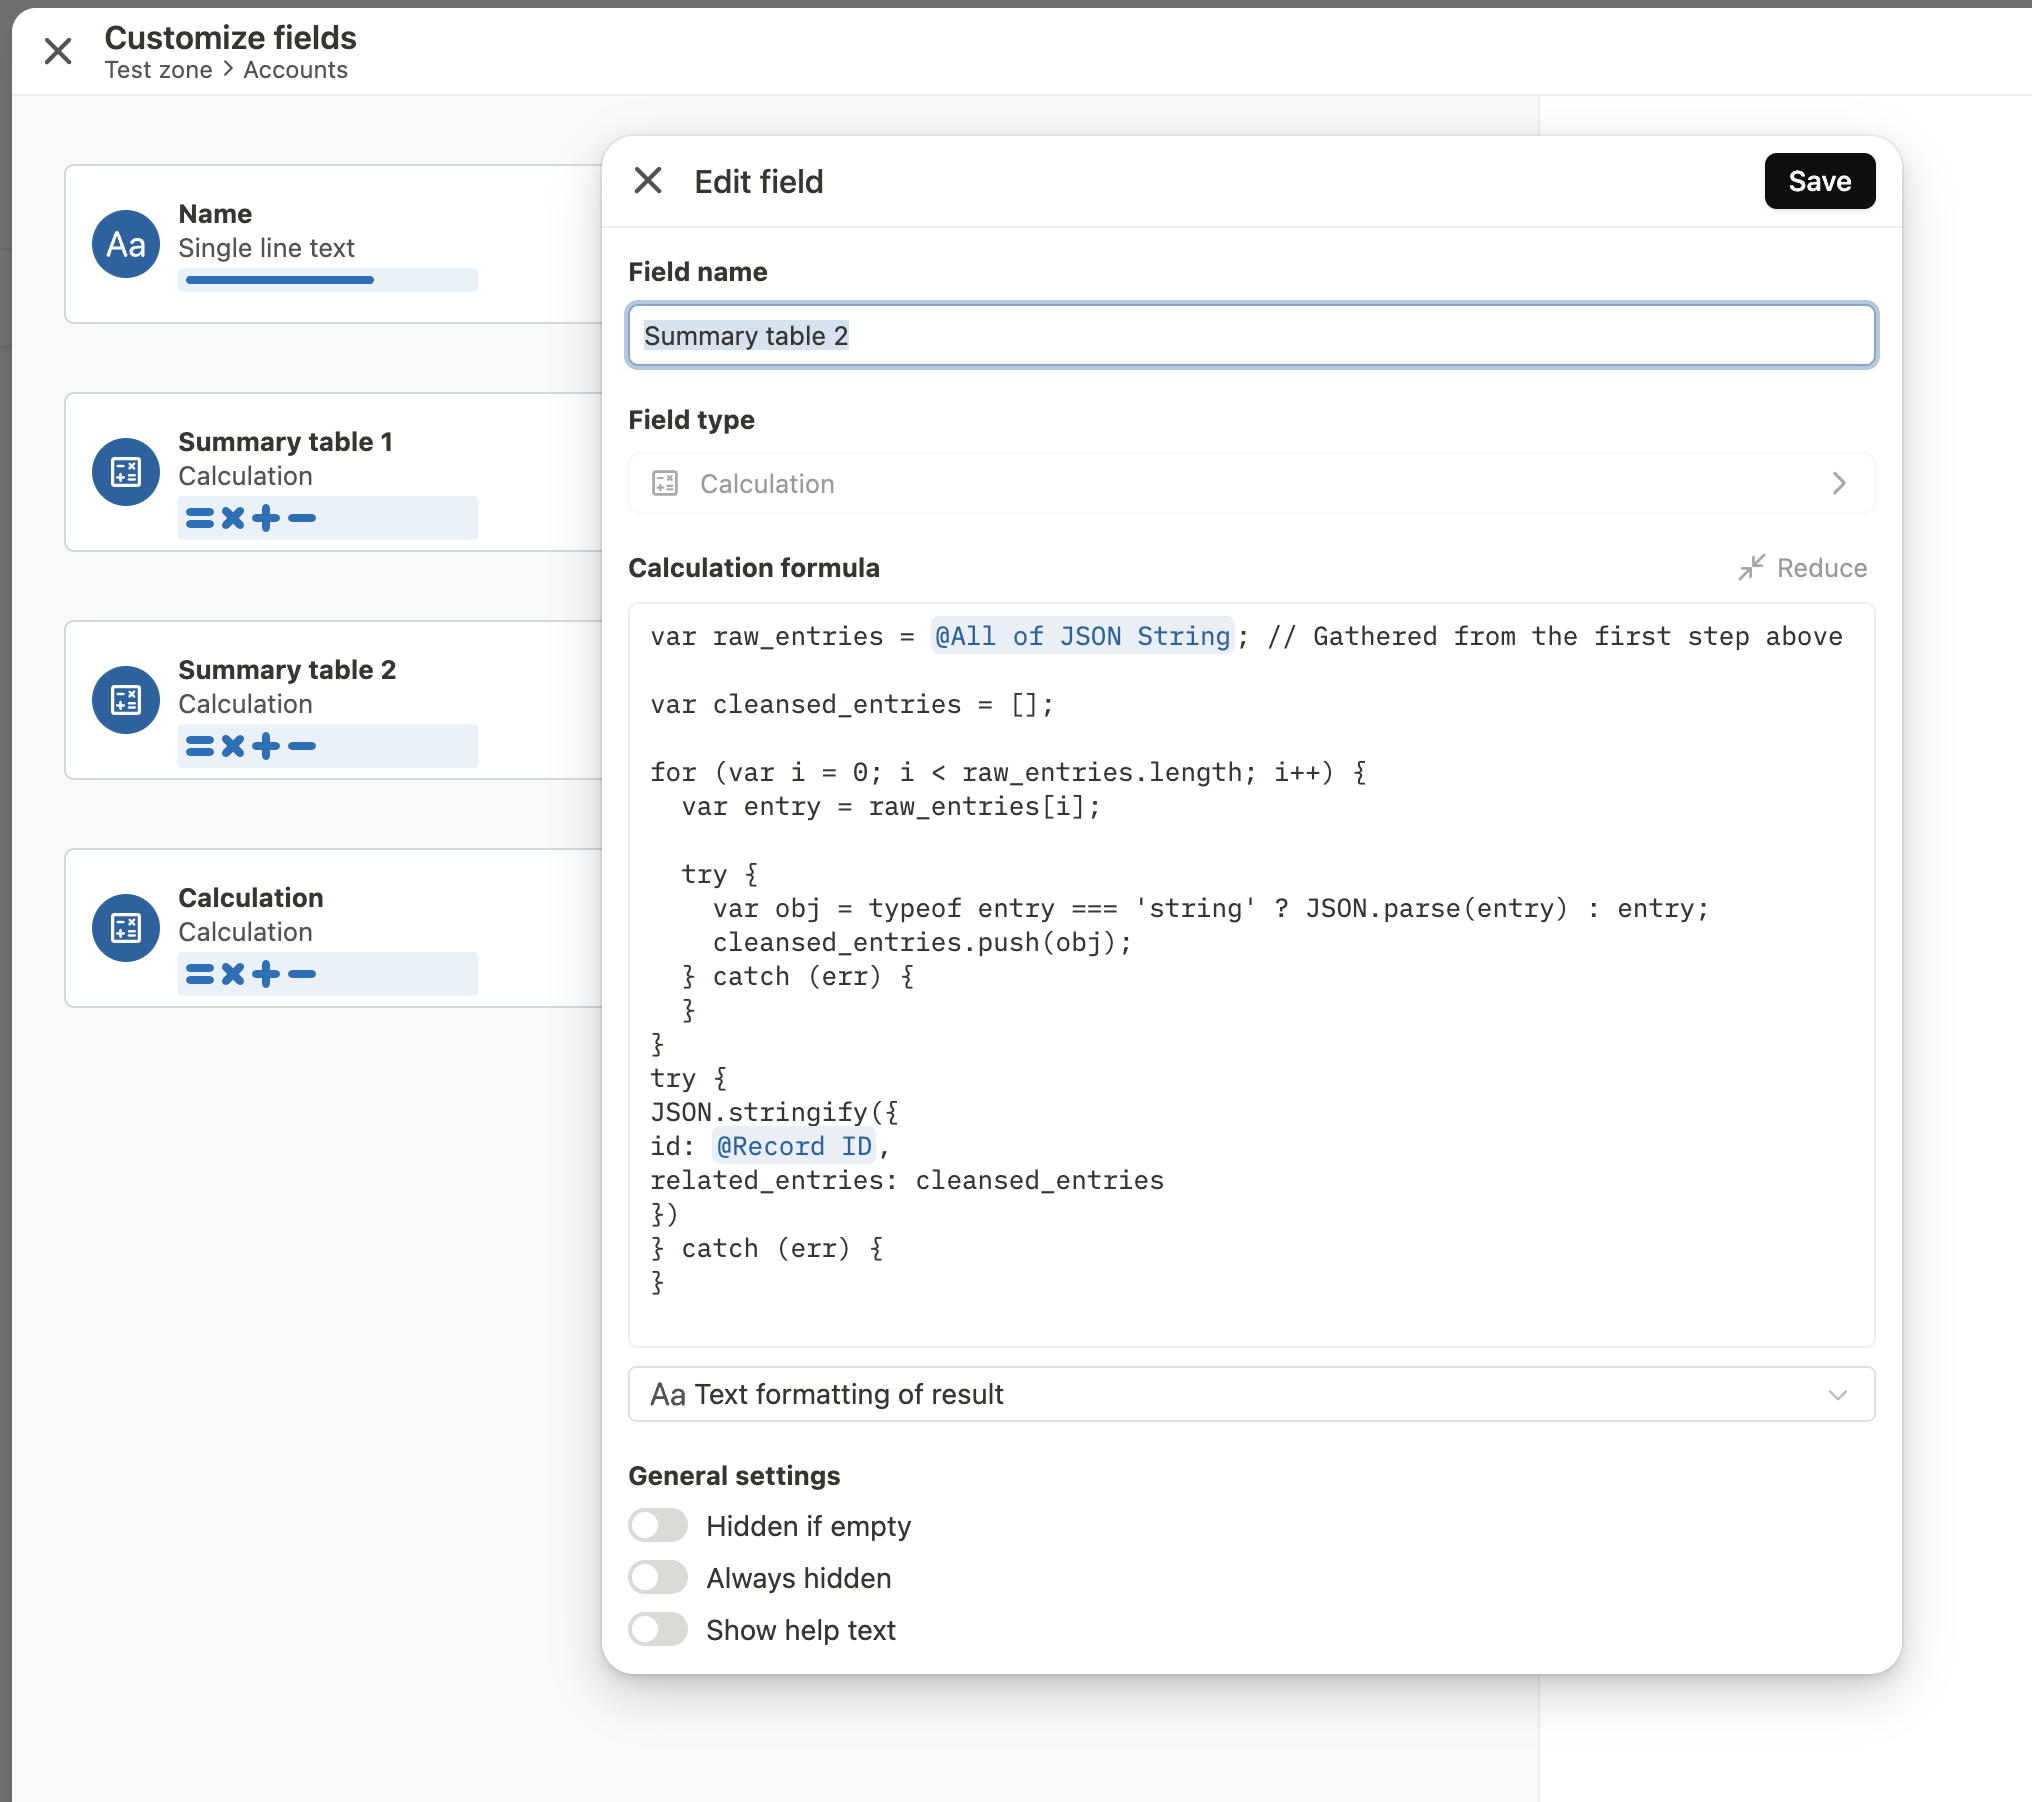Click the Reduce collapse arrows icon
Image resolution: width=2032 pixels, height=1802 pixels.
coord(1750,568)
